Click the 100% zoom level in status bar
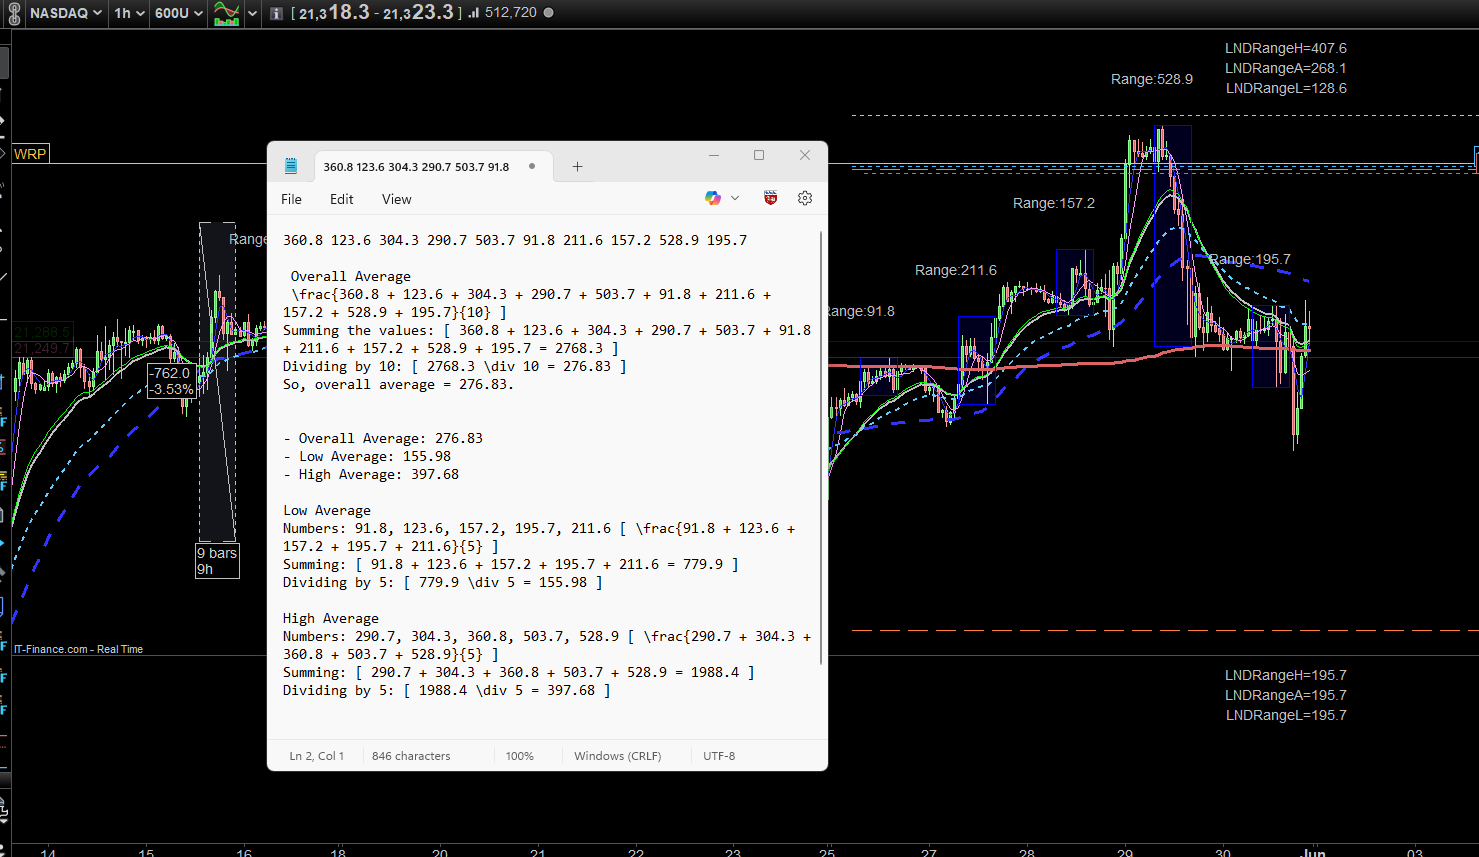This screenshot has height=857, width=1479. 519,756
